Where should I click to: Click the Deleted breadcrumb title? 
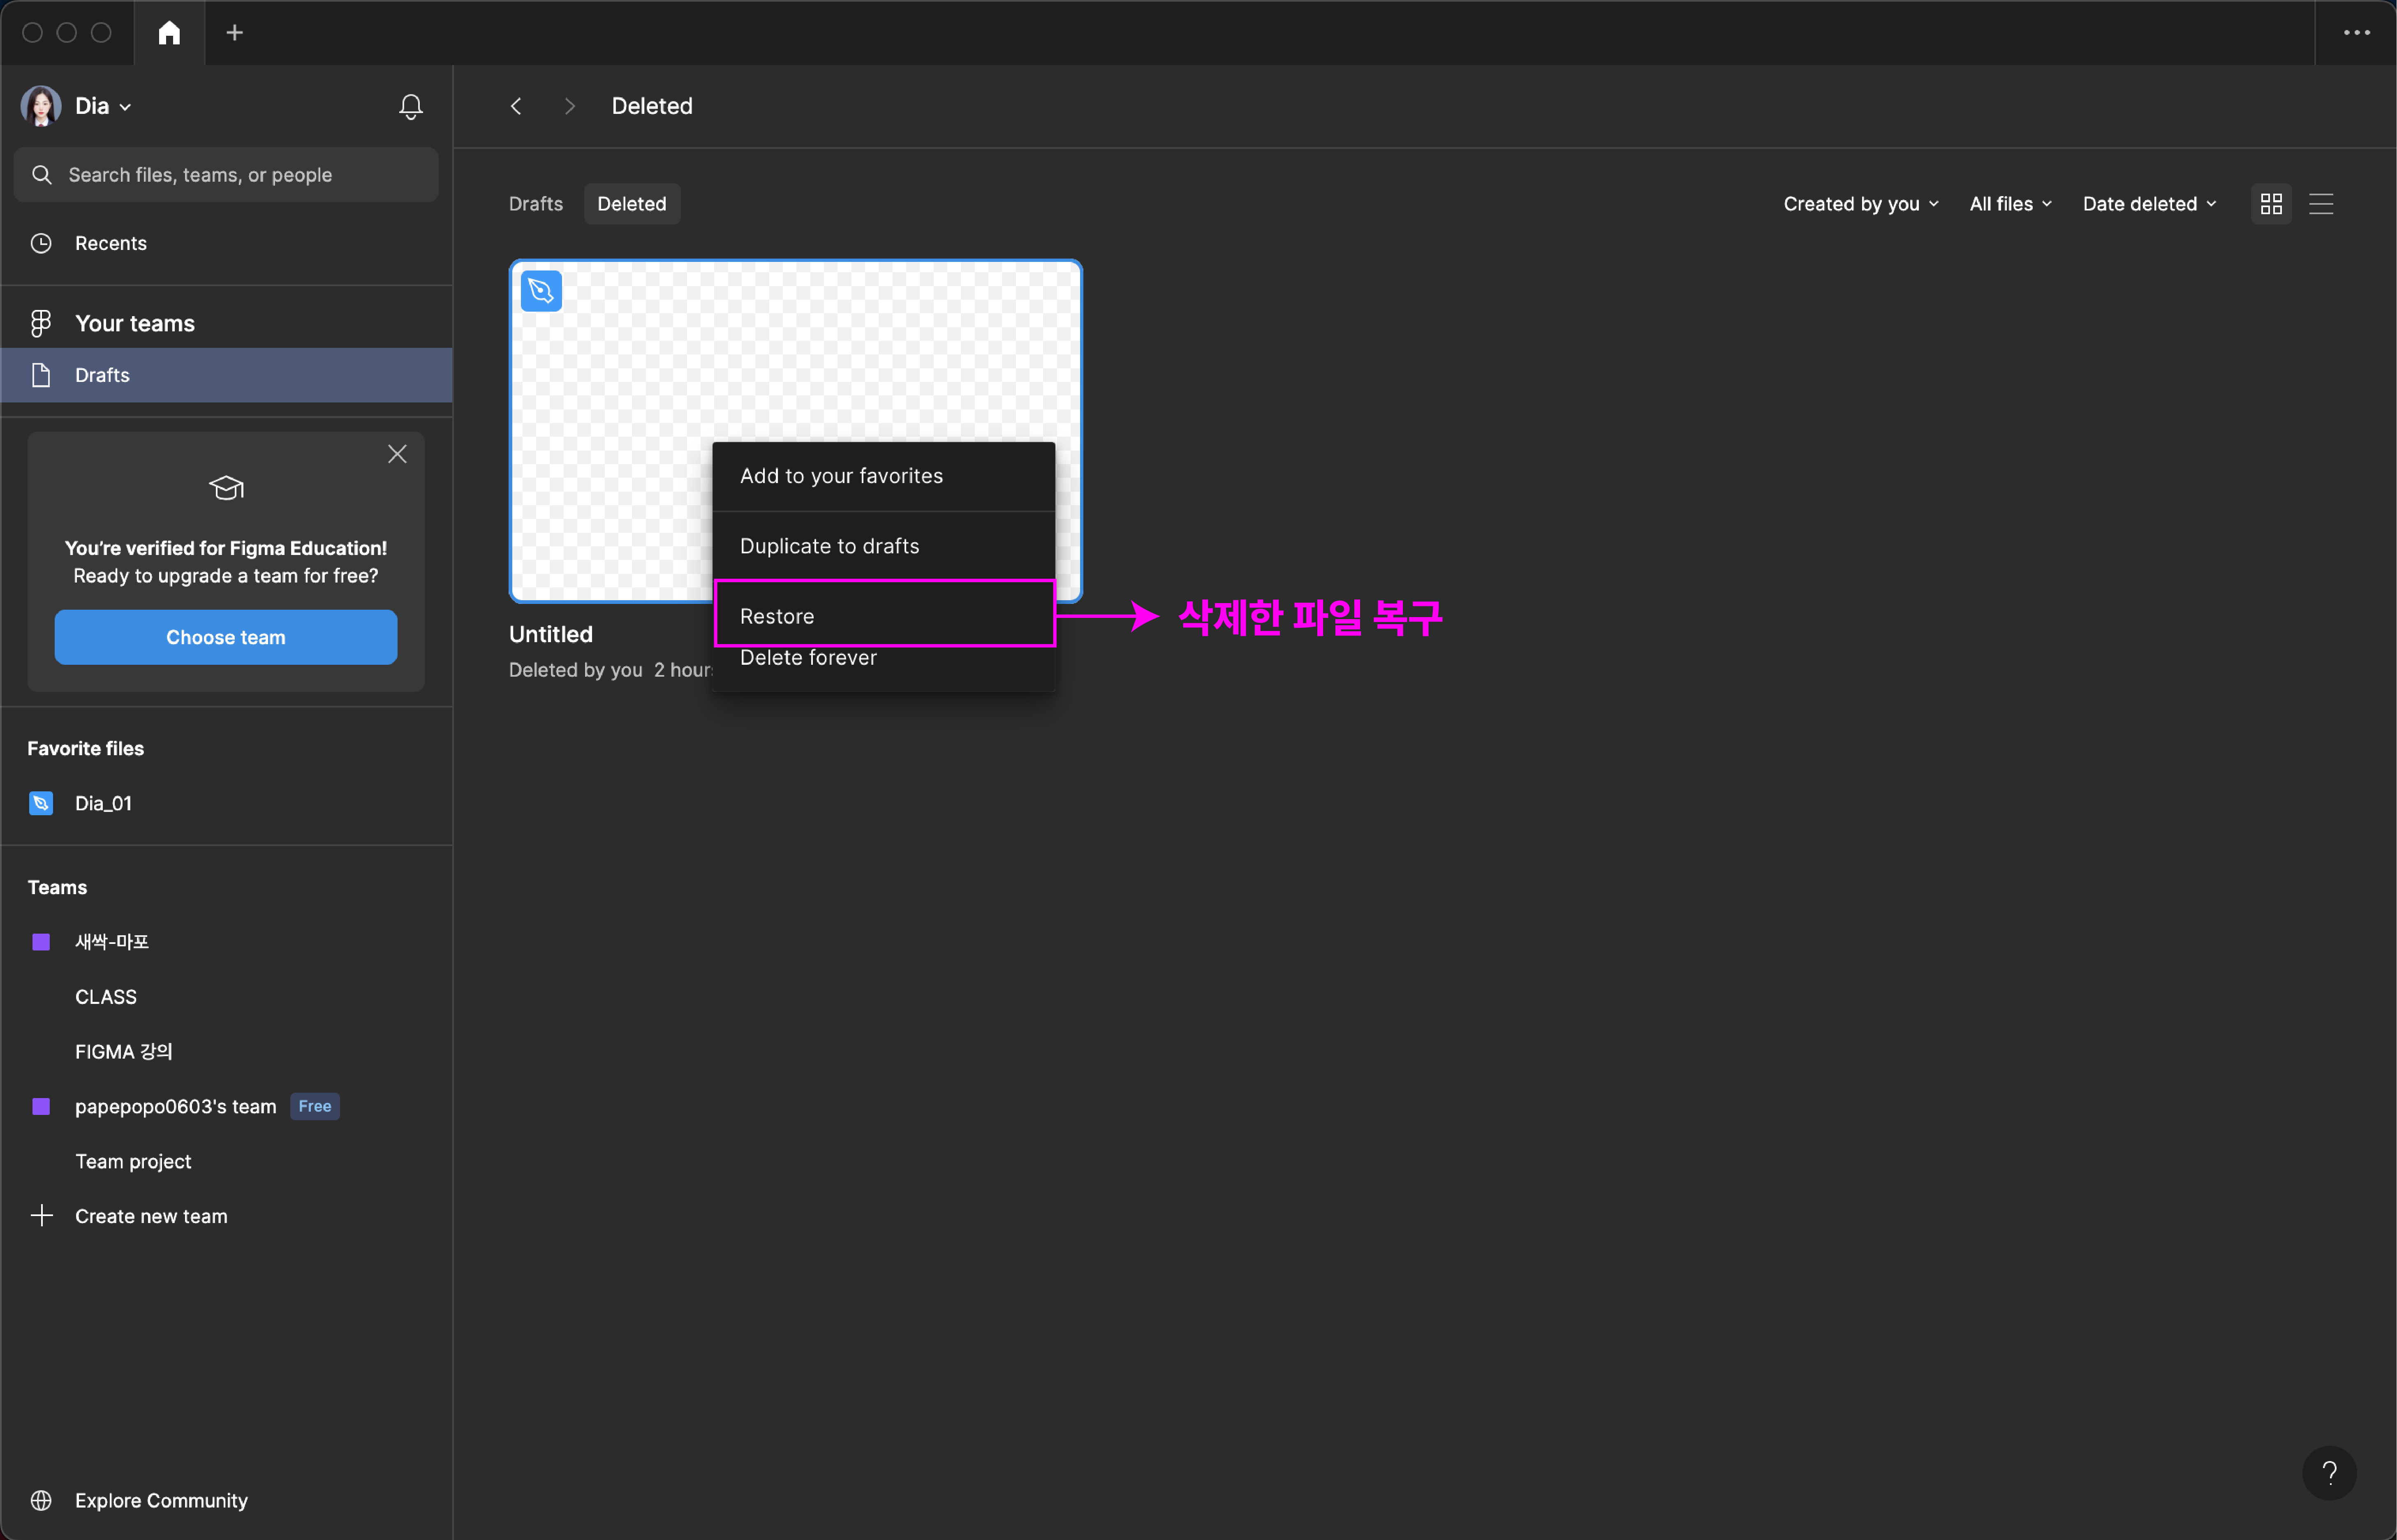click(x=652, y=106)
